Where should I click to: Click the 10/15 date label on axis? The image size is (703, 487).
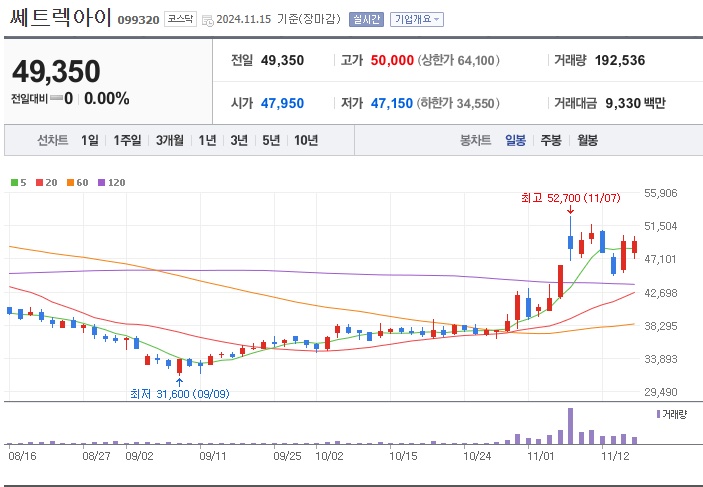403,456
